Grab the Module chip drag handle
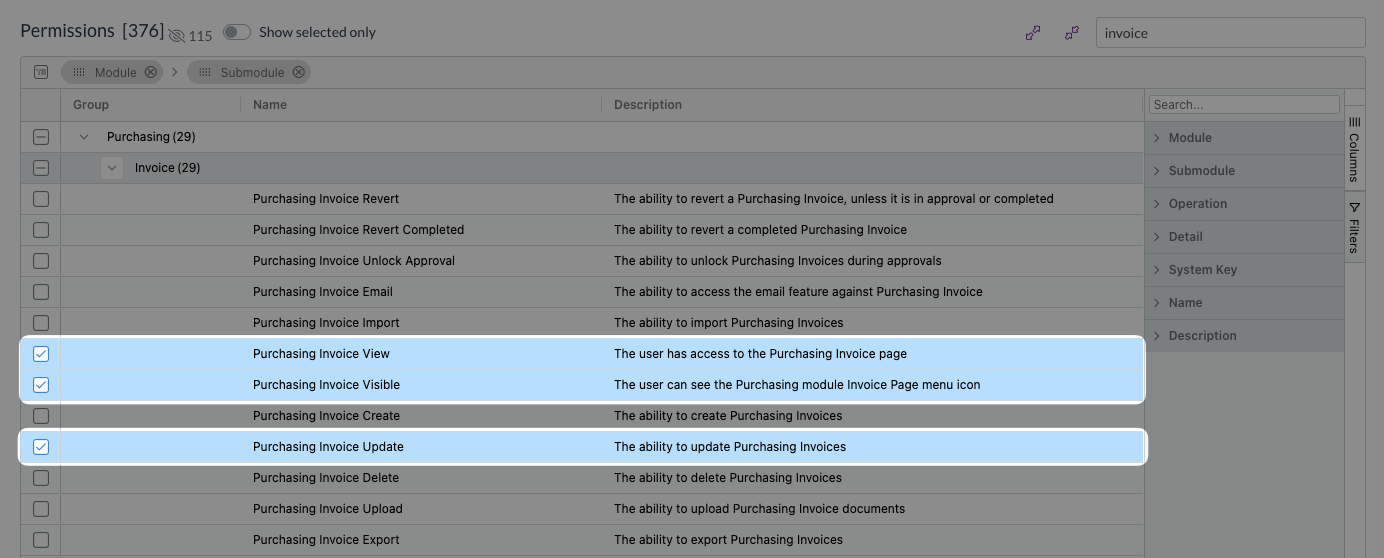1384x558 pixels. pyautogui.click(x=78, y=72)
